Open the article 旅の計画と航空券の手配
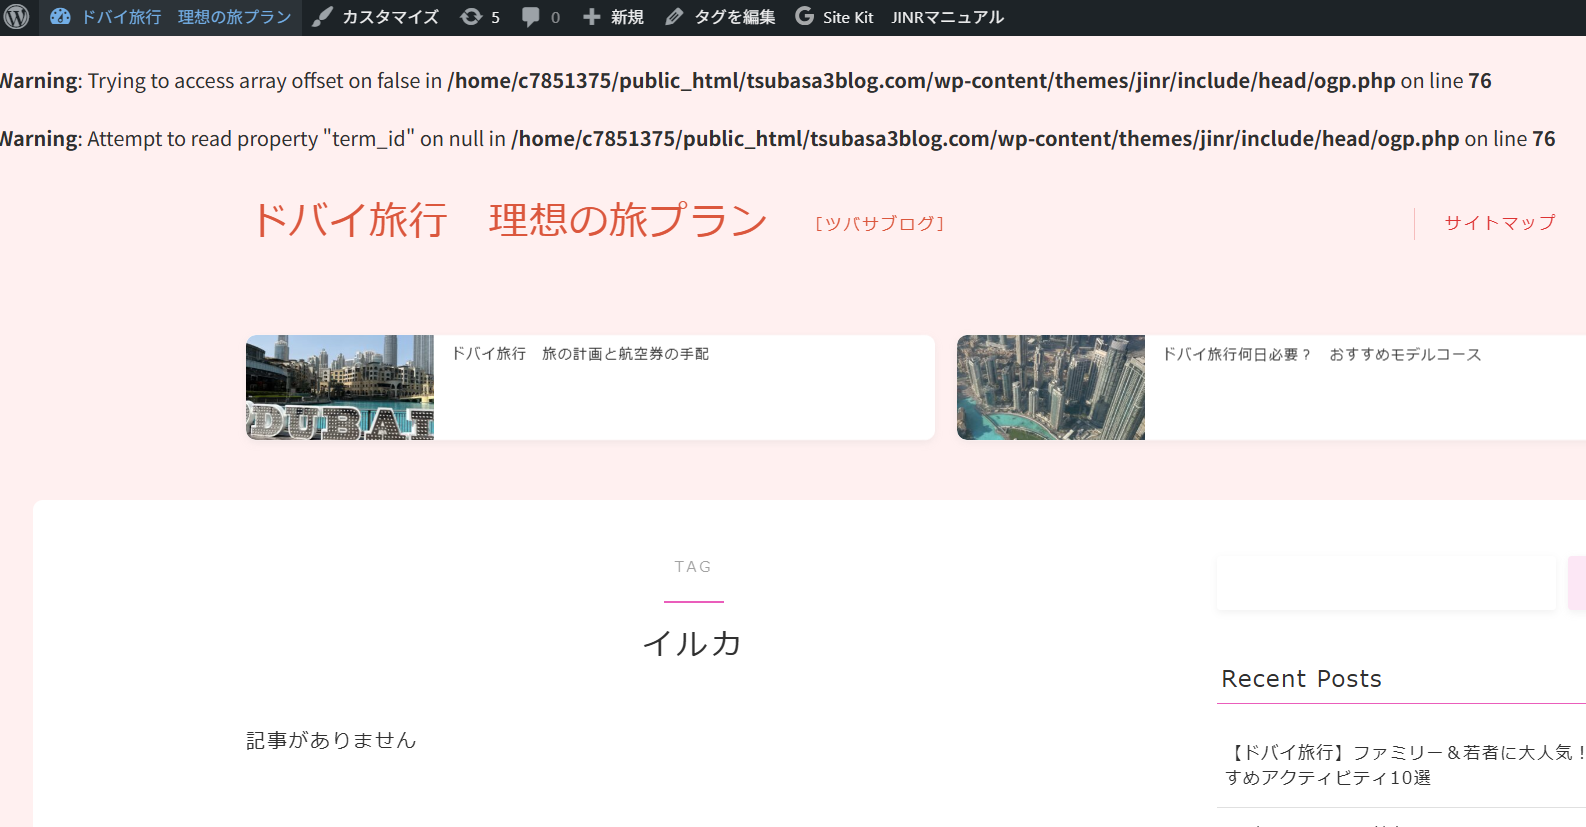Viewport: 1586px width, 827px height. click(x=580, y=354)
